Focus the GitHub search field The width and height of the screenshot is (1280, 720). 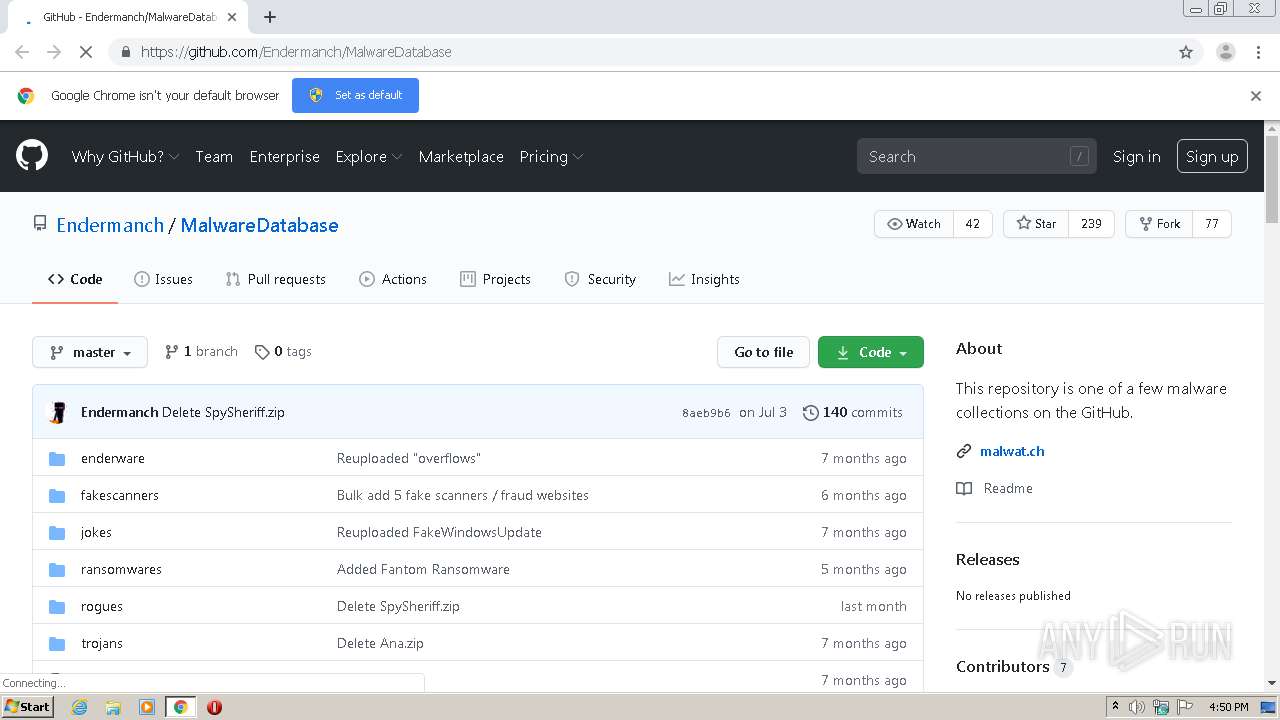point(976,156)
